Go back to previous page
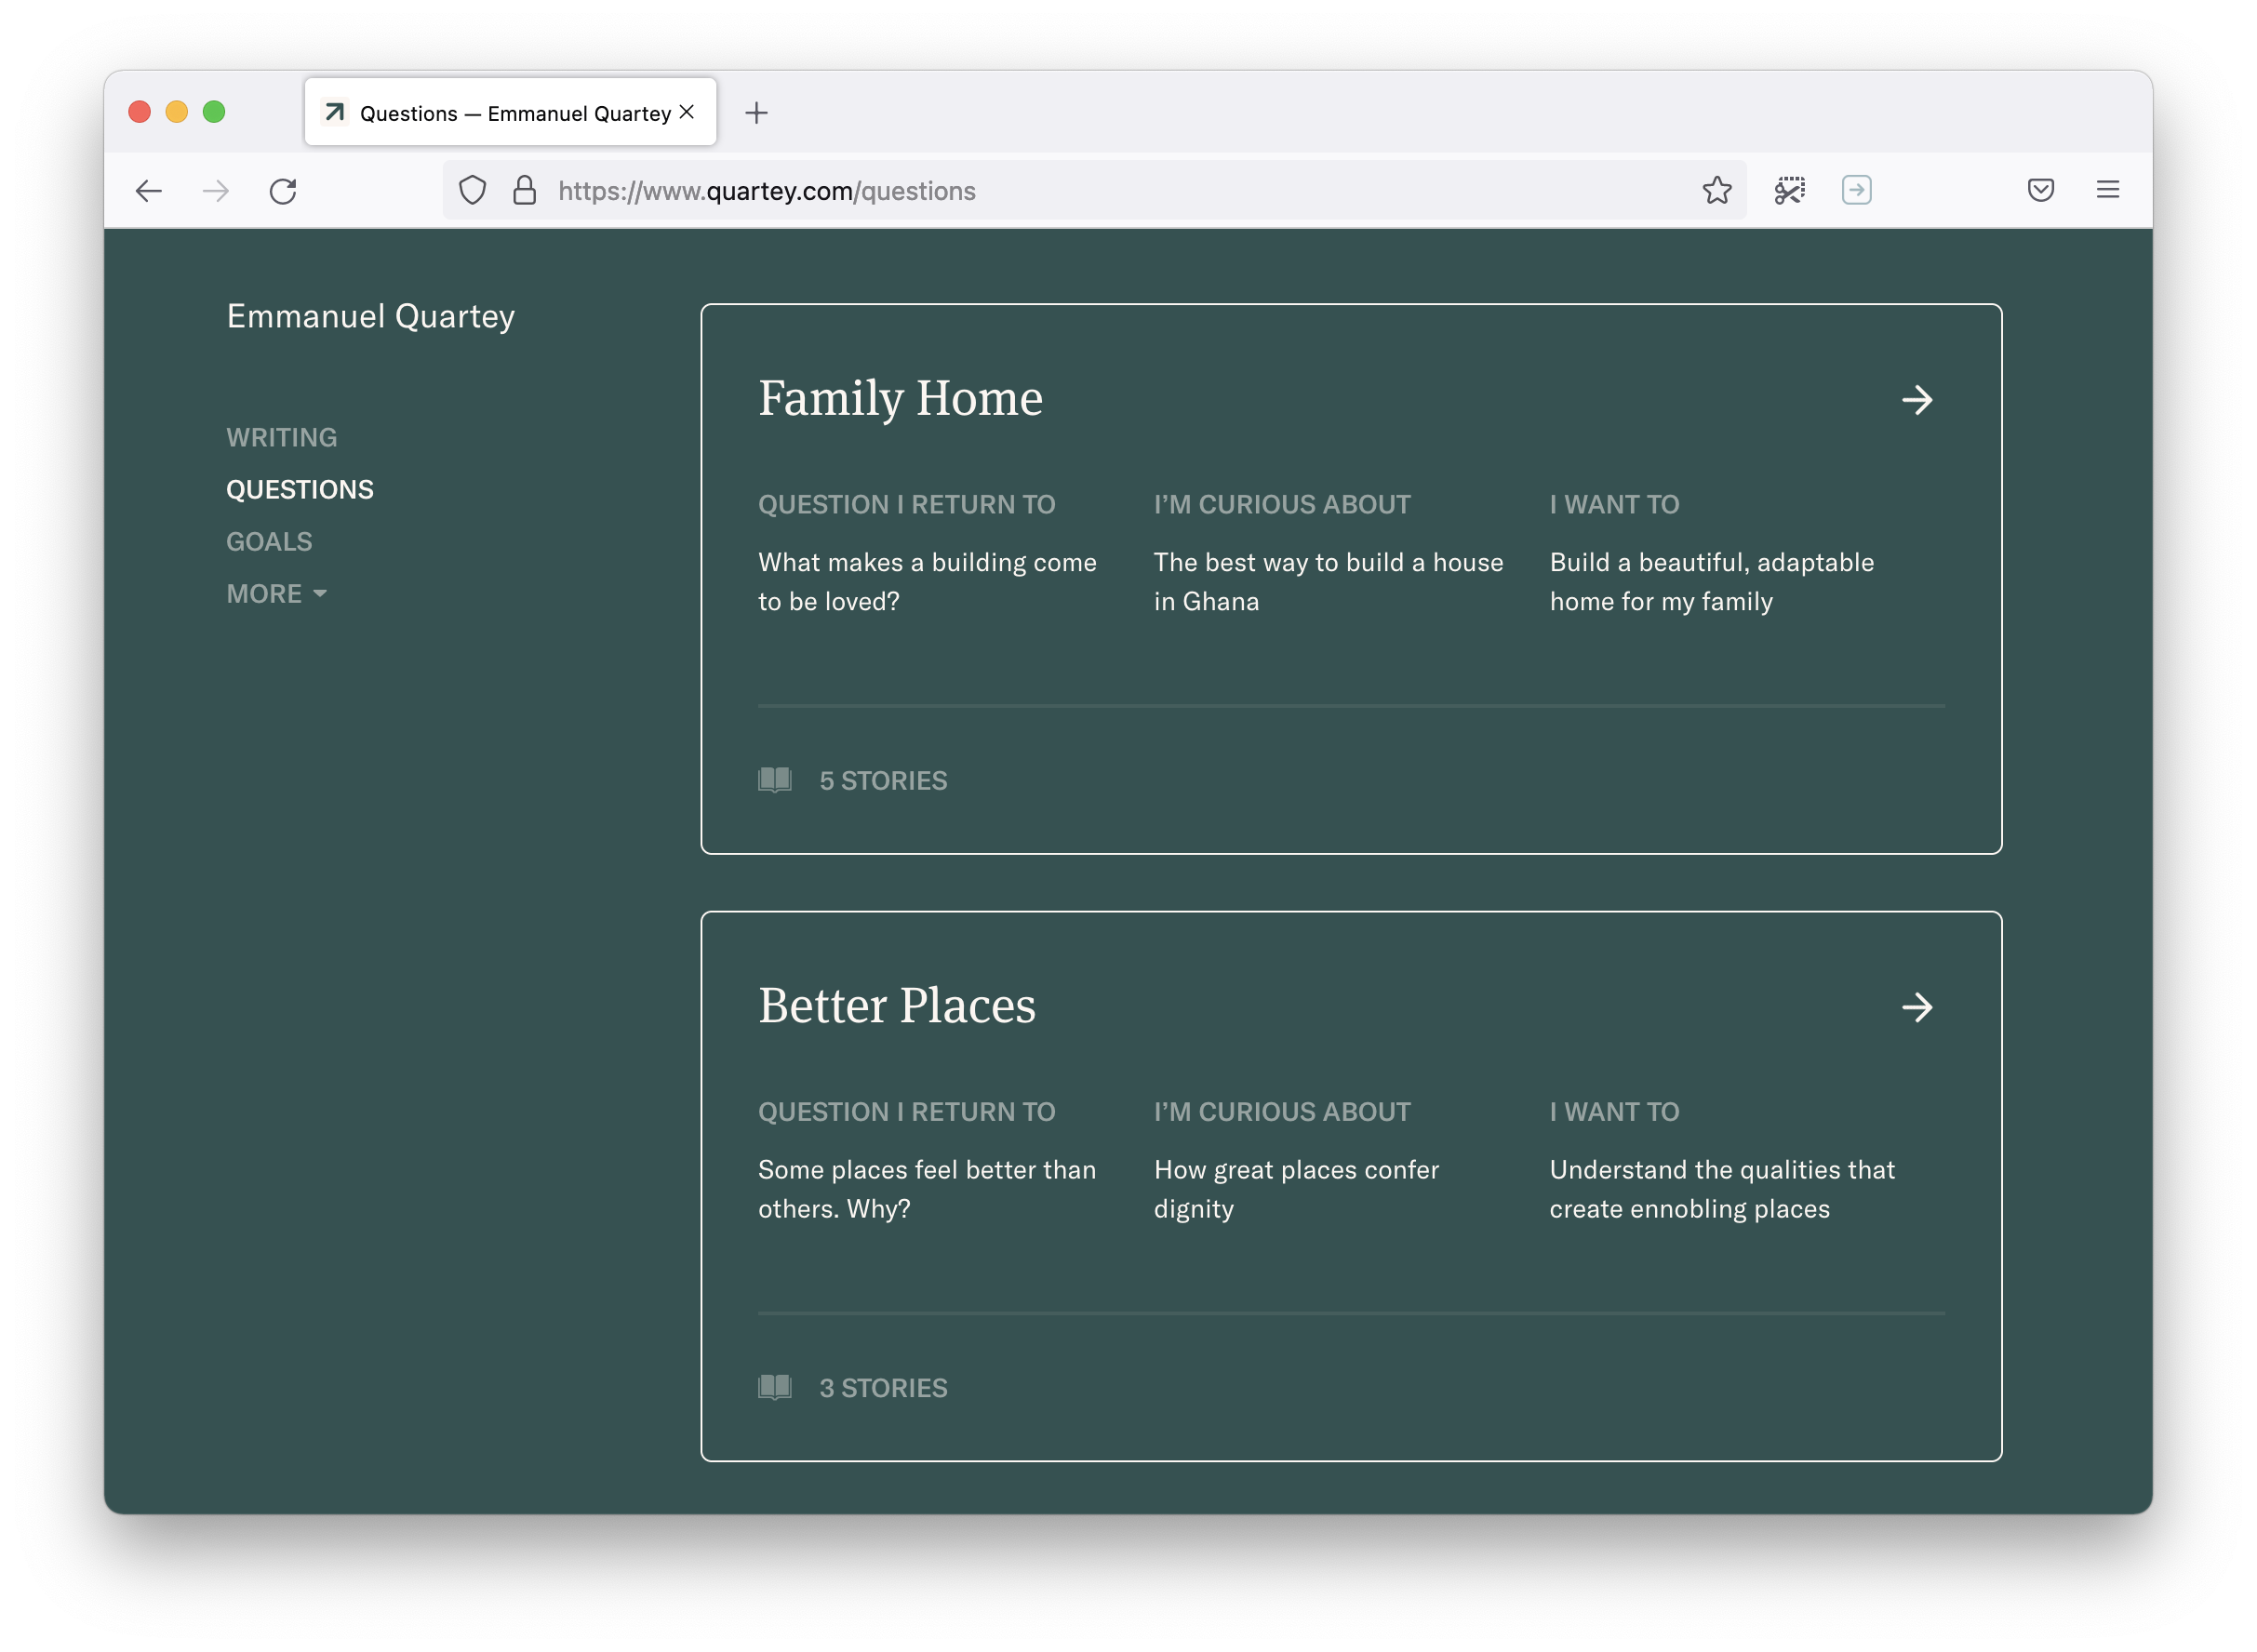This screenshot has width=2257, height=1652. [148, 191]
